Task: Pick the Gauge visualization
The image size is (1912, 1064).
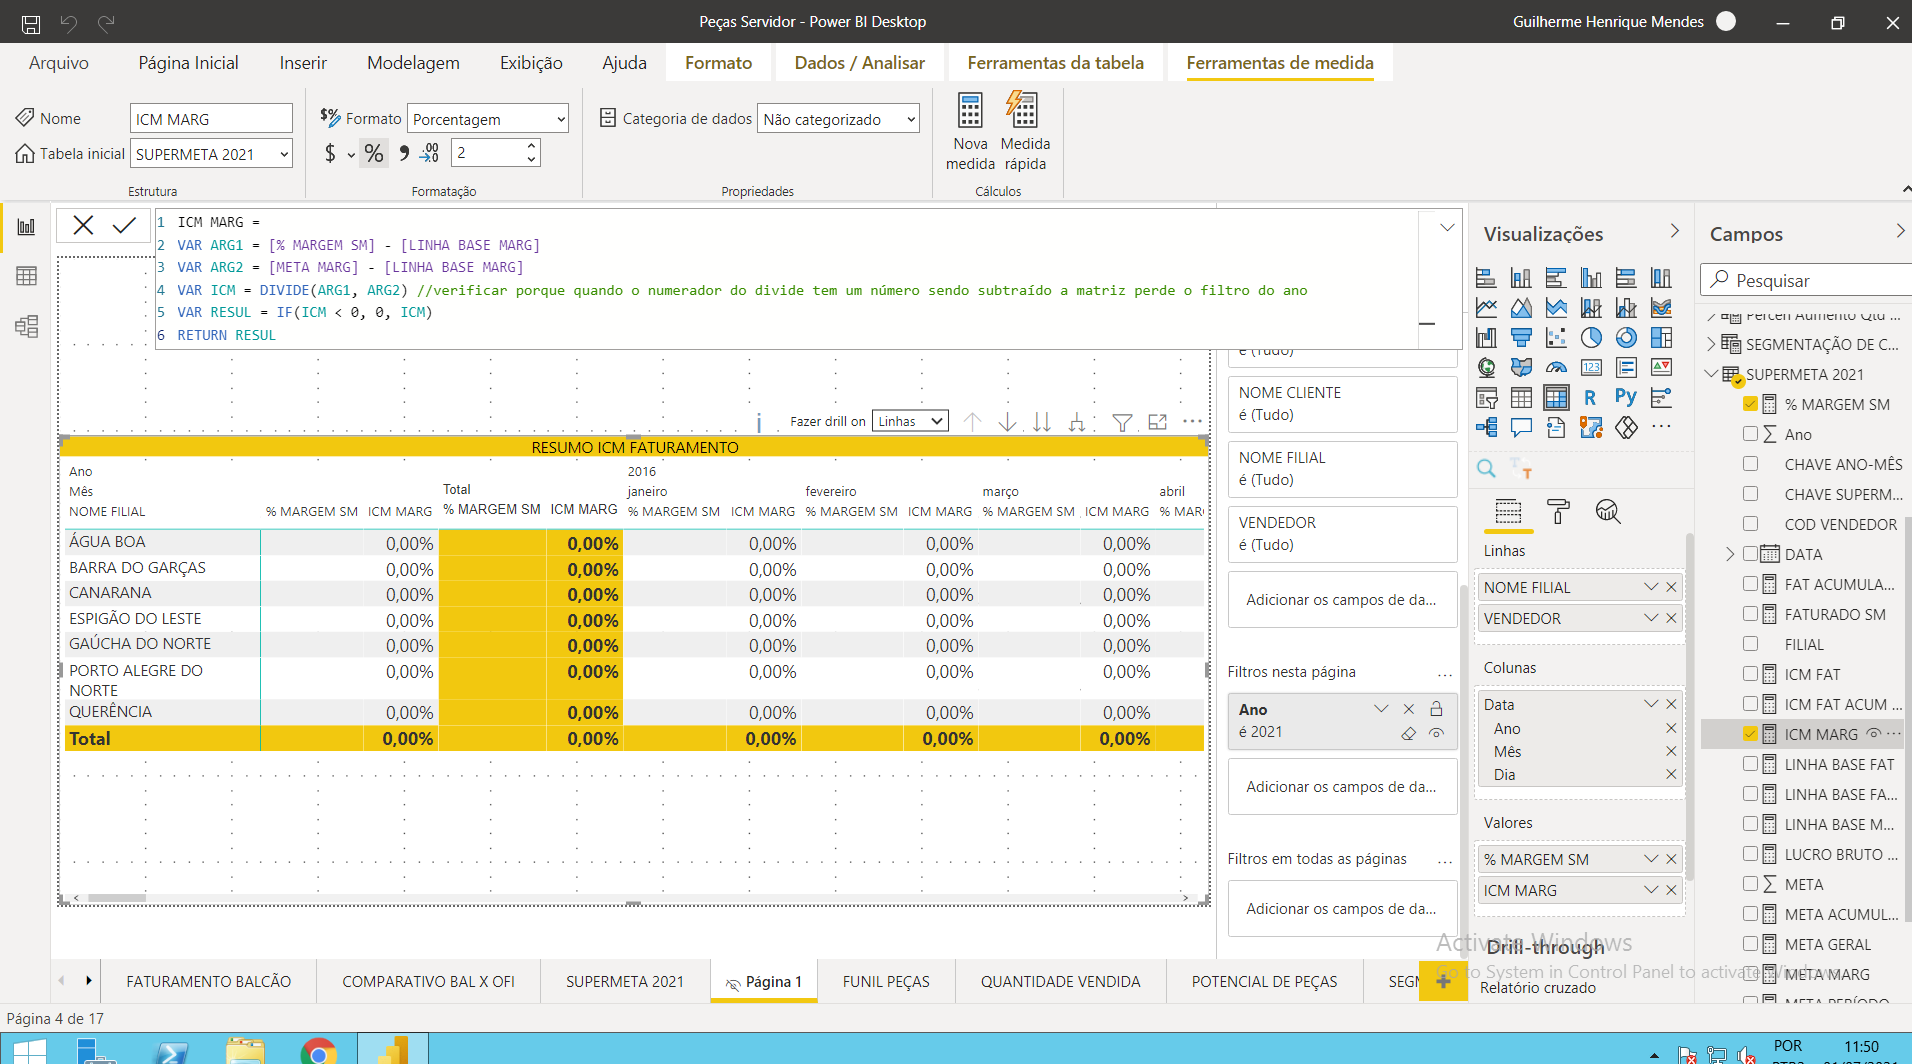Action: (x=1556, y=368)
